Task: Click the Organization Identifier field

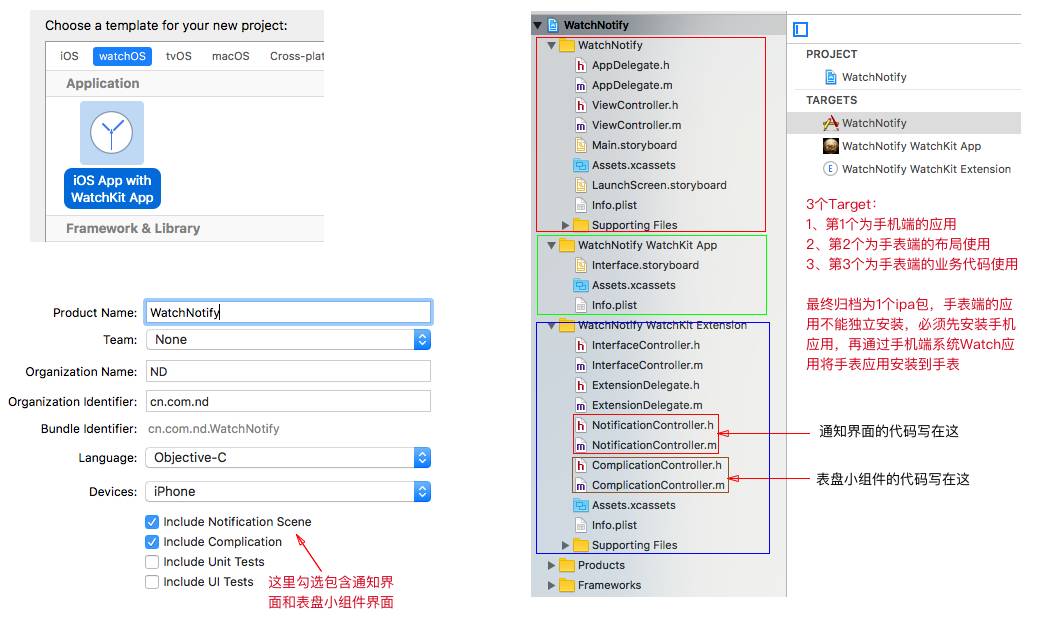Action: pos(288,402)
